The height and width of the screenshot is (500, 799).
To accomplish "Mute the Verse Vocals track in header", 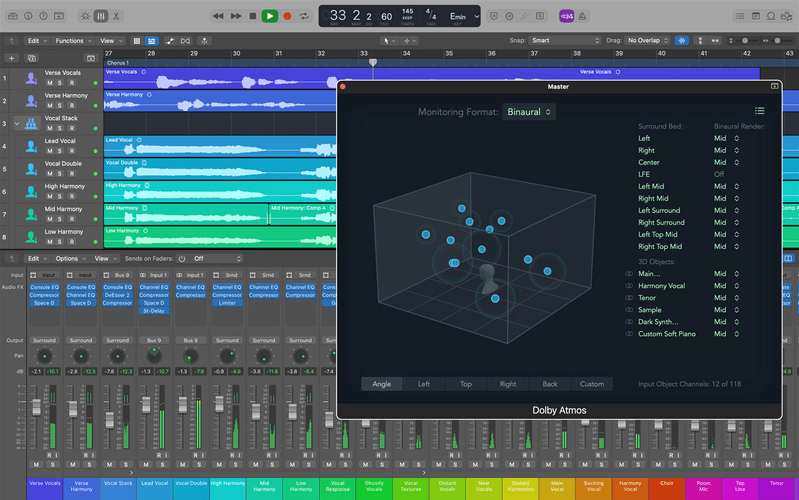I will point(49,83).
